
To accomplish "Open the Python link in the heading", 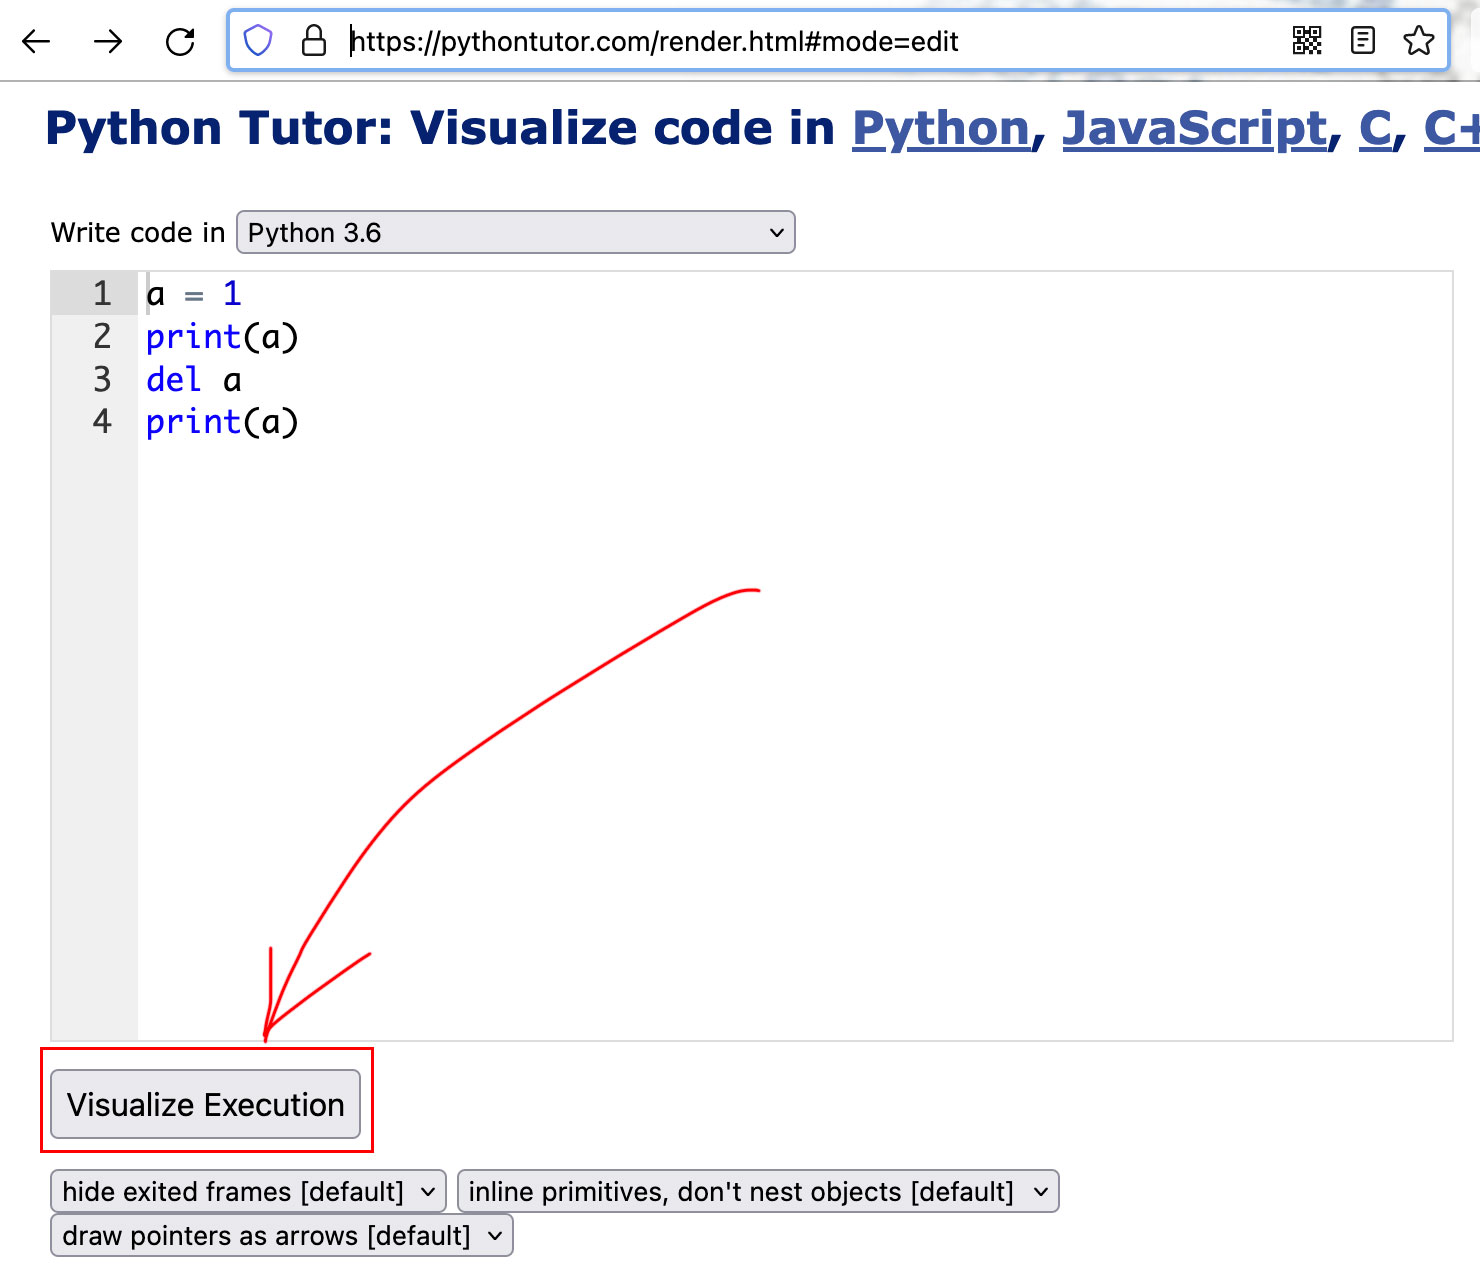I will [941, 129].
